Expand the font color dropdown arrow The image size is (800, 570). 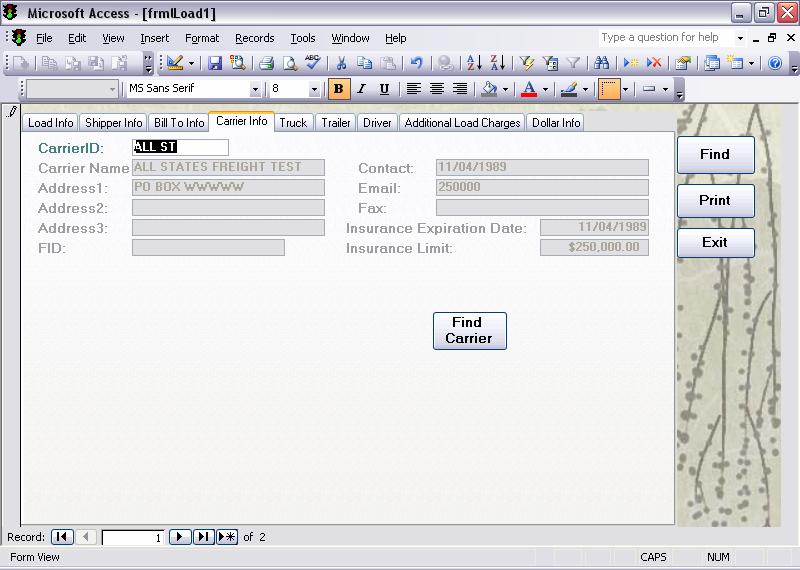[x=545, y=89]
